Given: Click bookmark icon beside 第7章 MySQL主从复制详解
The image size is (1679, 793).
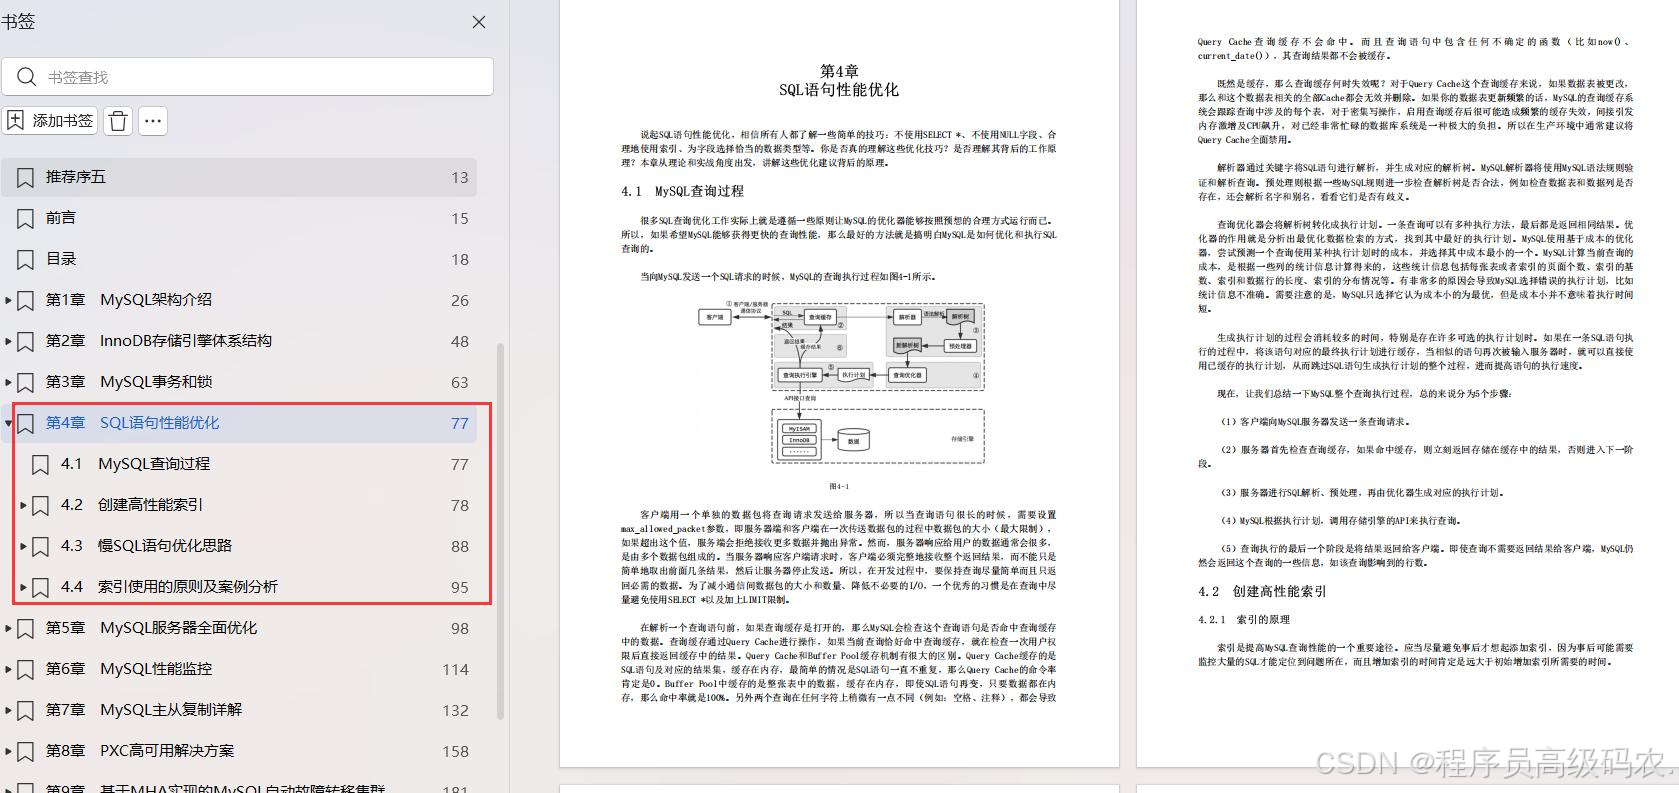Looking at the screenshot, I should [25, 711].
